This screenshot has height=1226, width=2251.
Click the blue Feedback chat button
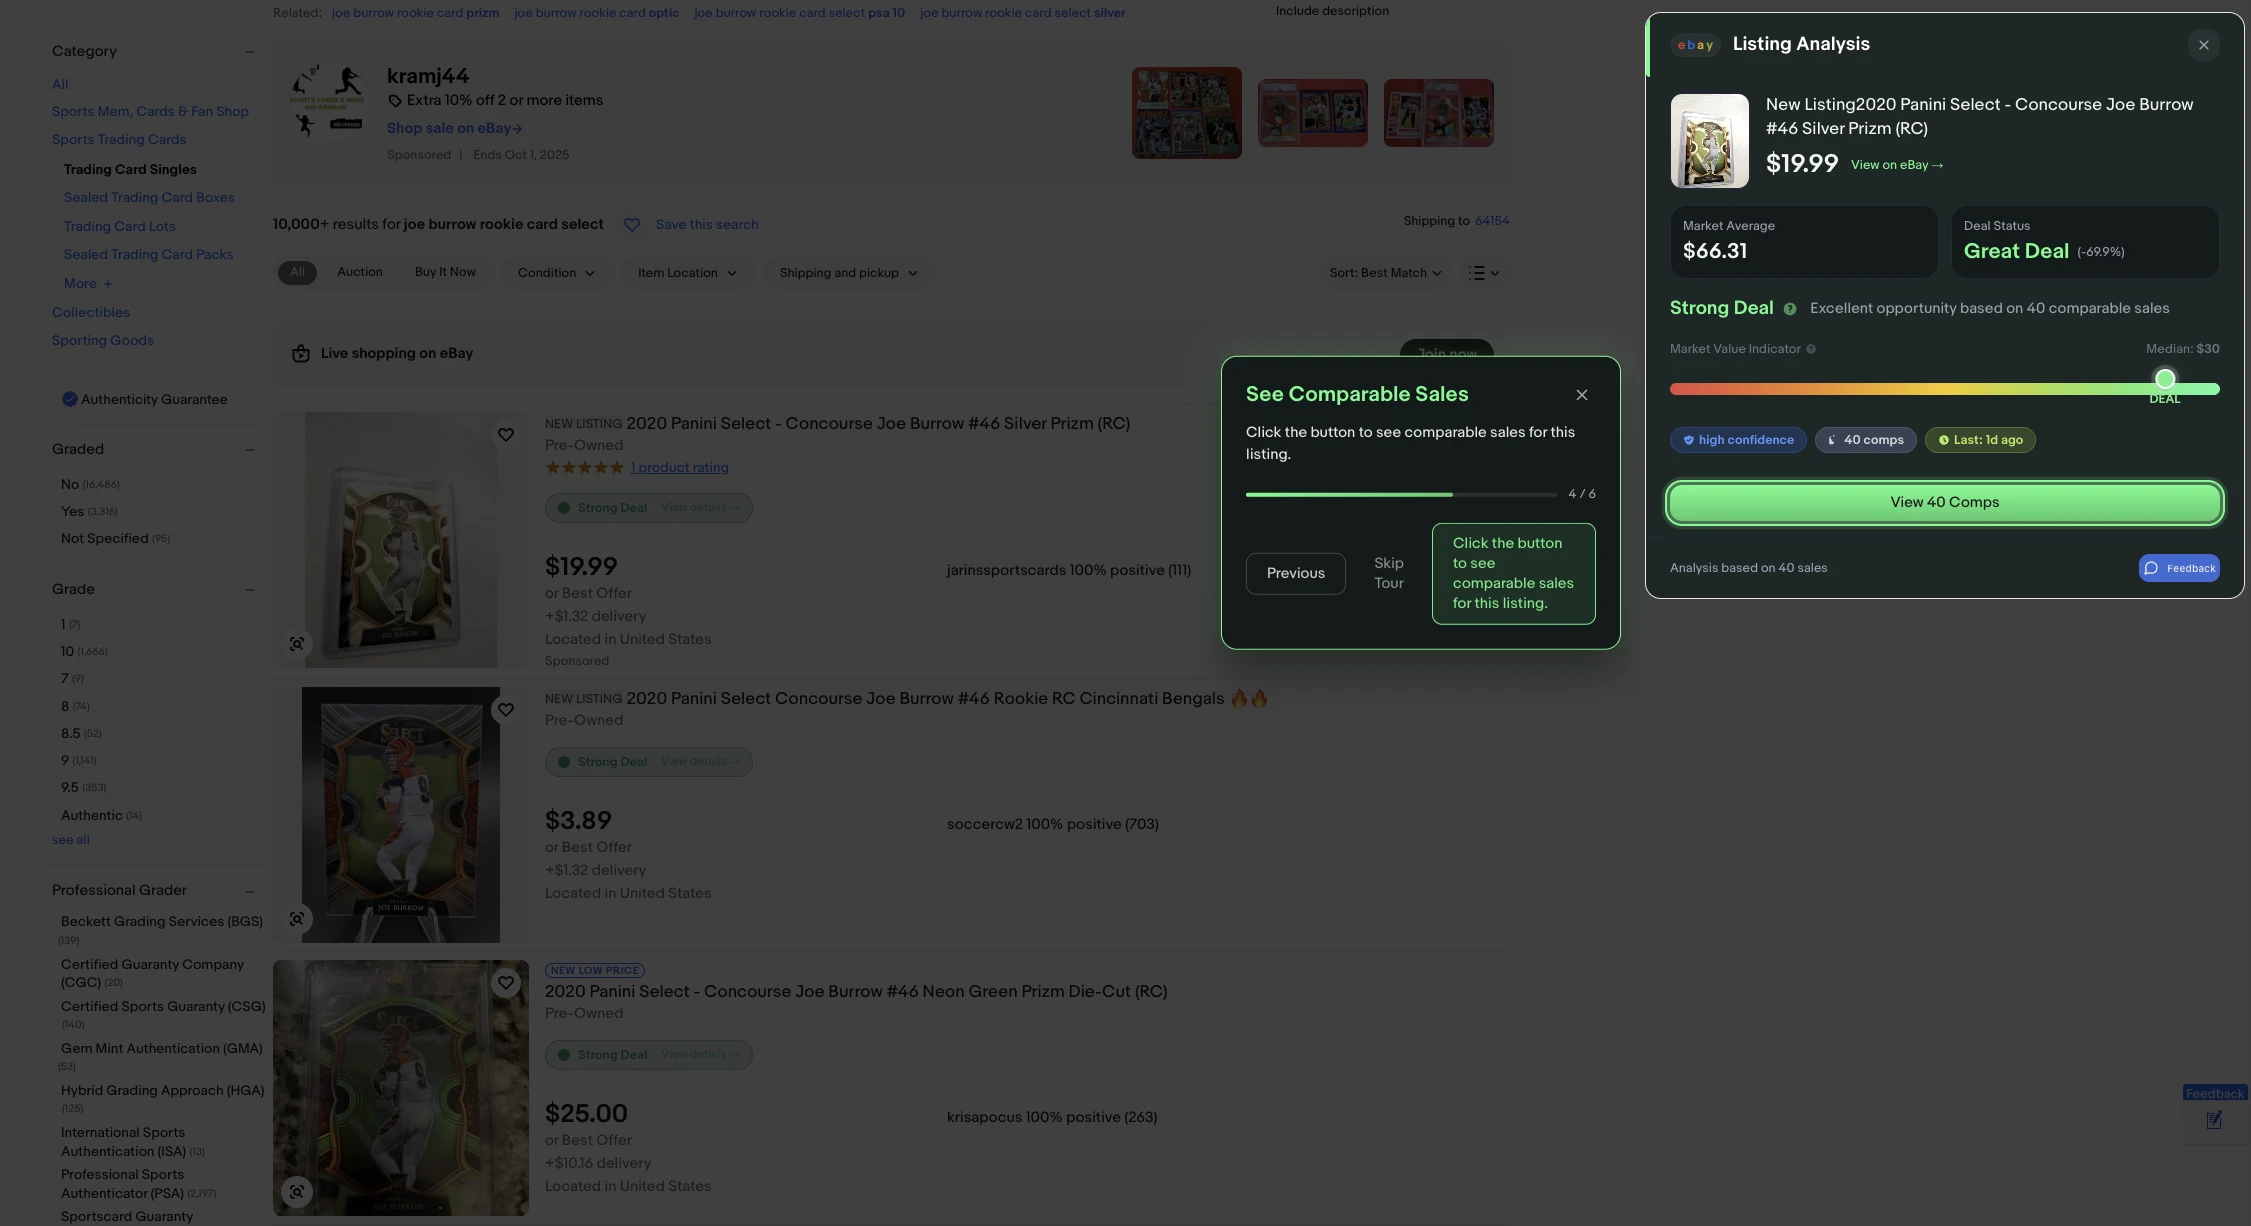coord(2179,568)
